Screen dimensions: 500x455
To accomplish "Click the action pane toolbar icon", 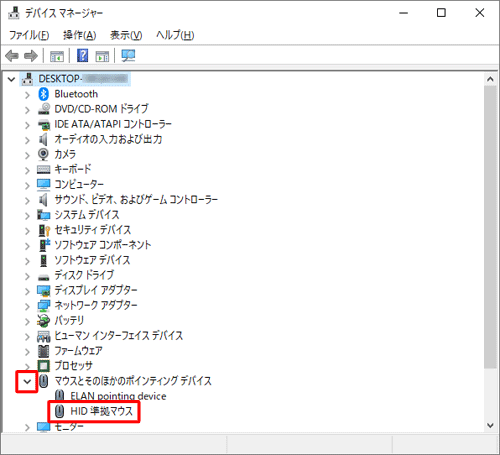I will 102,56.
